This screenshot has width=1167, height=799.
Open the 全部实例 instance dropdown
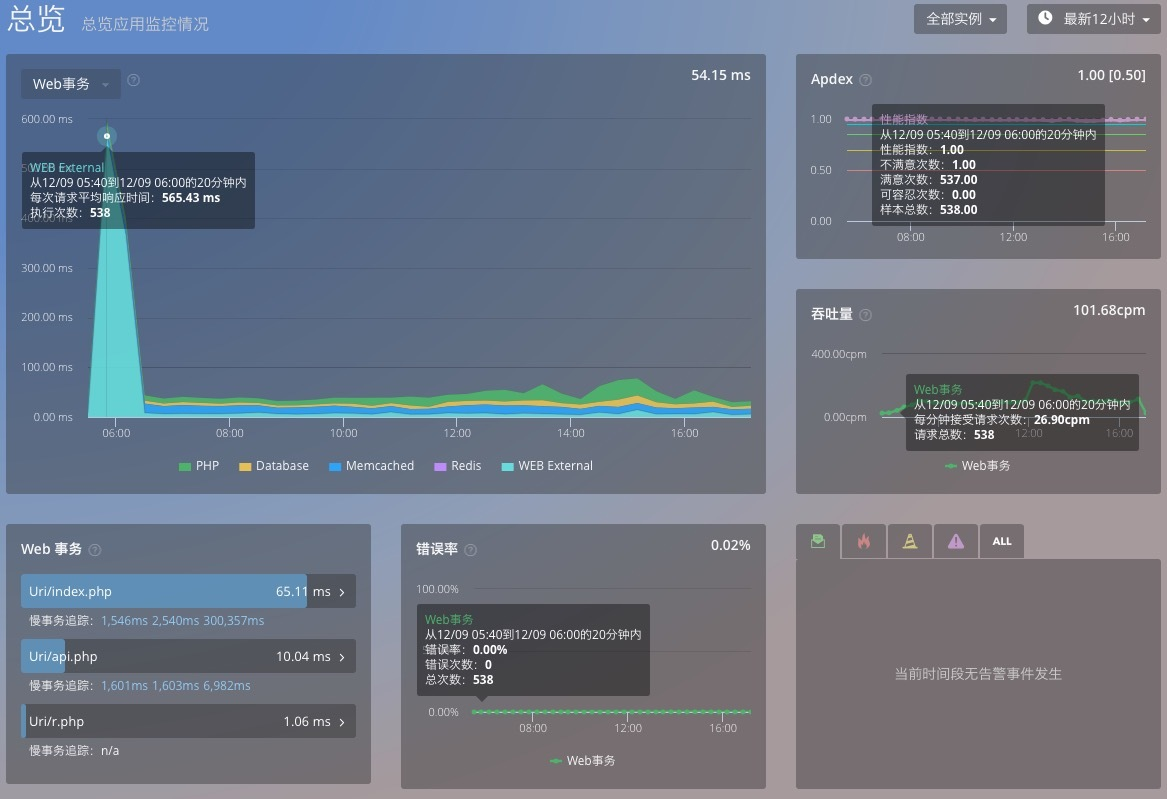tap(960, 19)
